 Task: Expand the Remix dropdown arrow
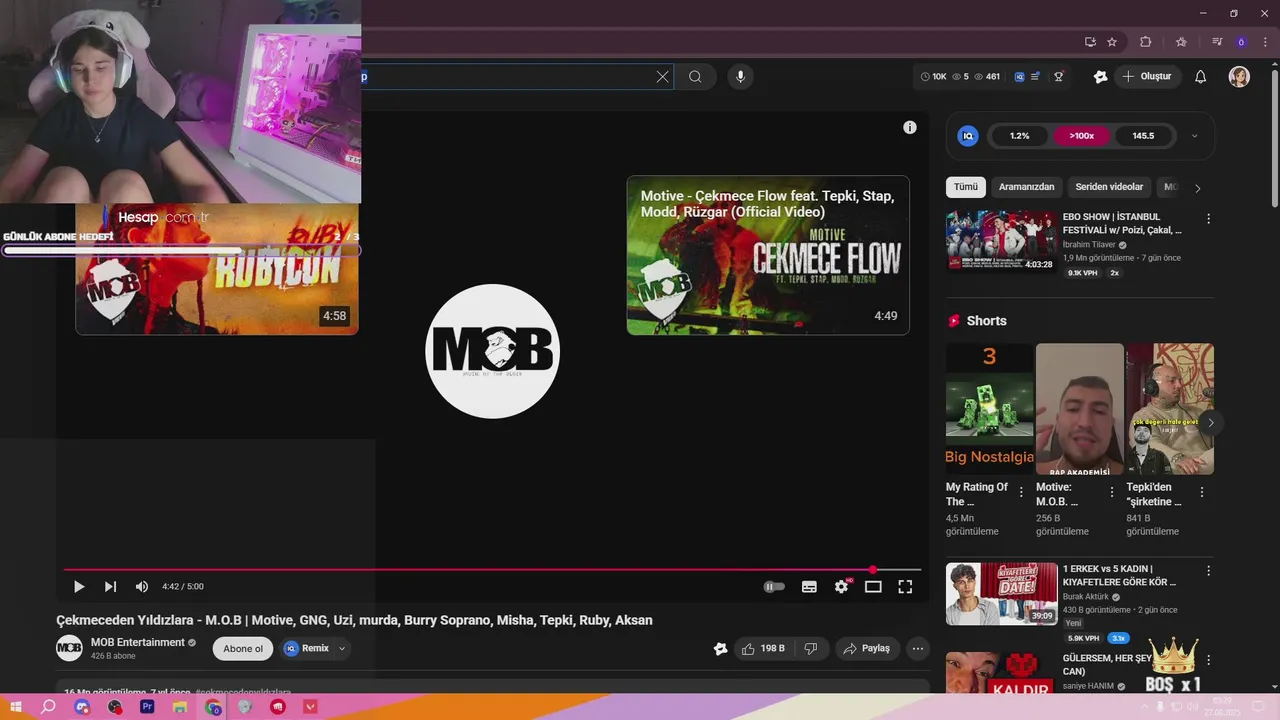tap(342, 649)
